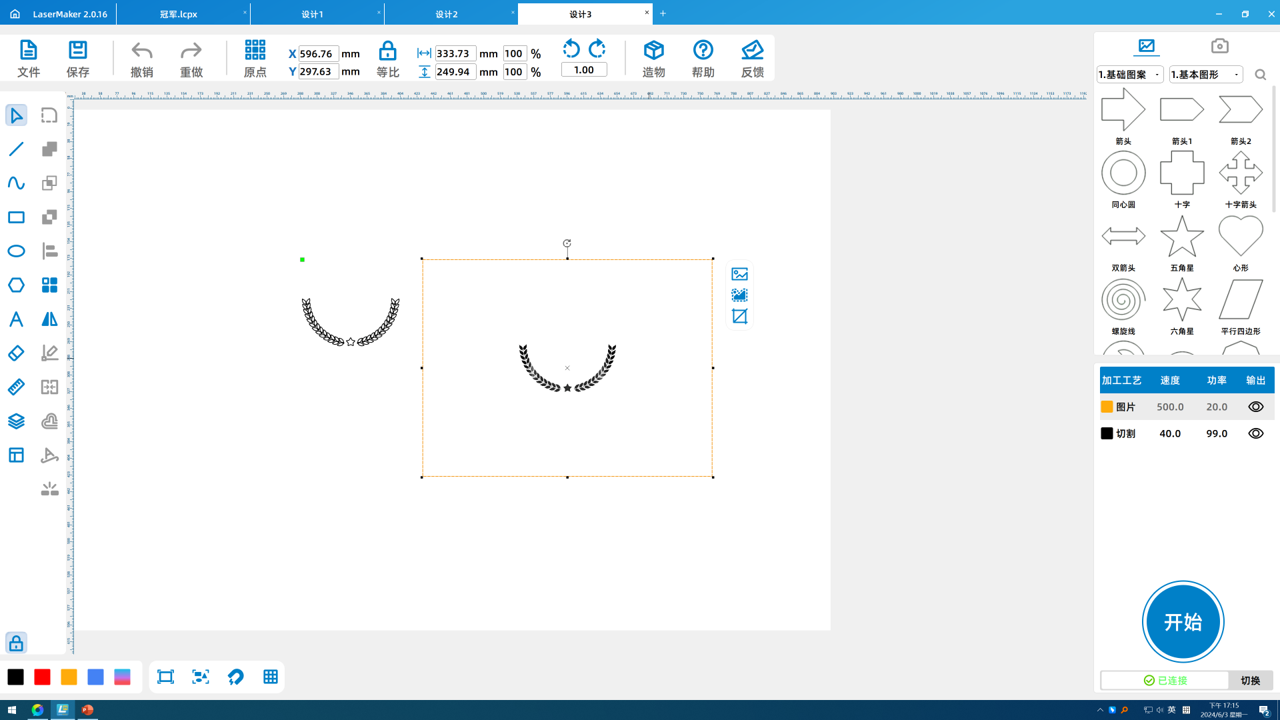Select the rectangle drawing tool

tap(16, 217)
